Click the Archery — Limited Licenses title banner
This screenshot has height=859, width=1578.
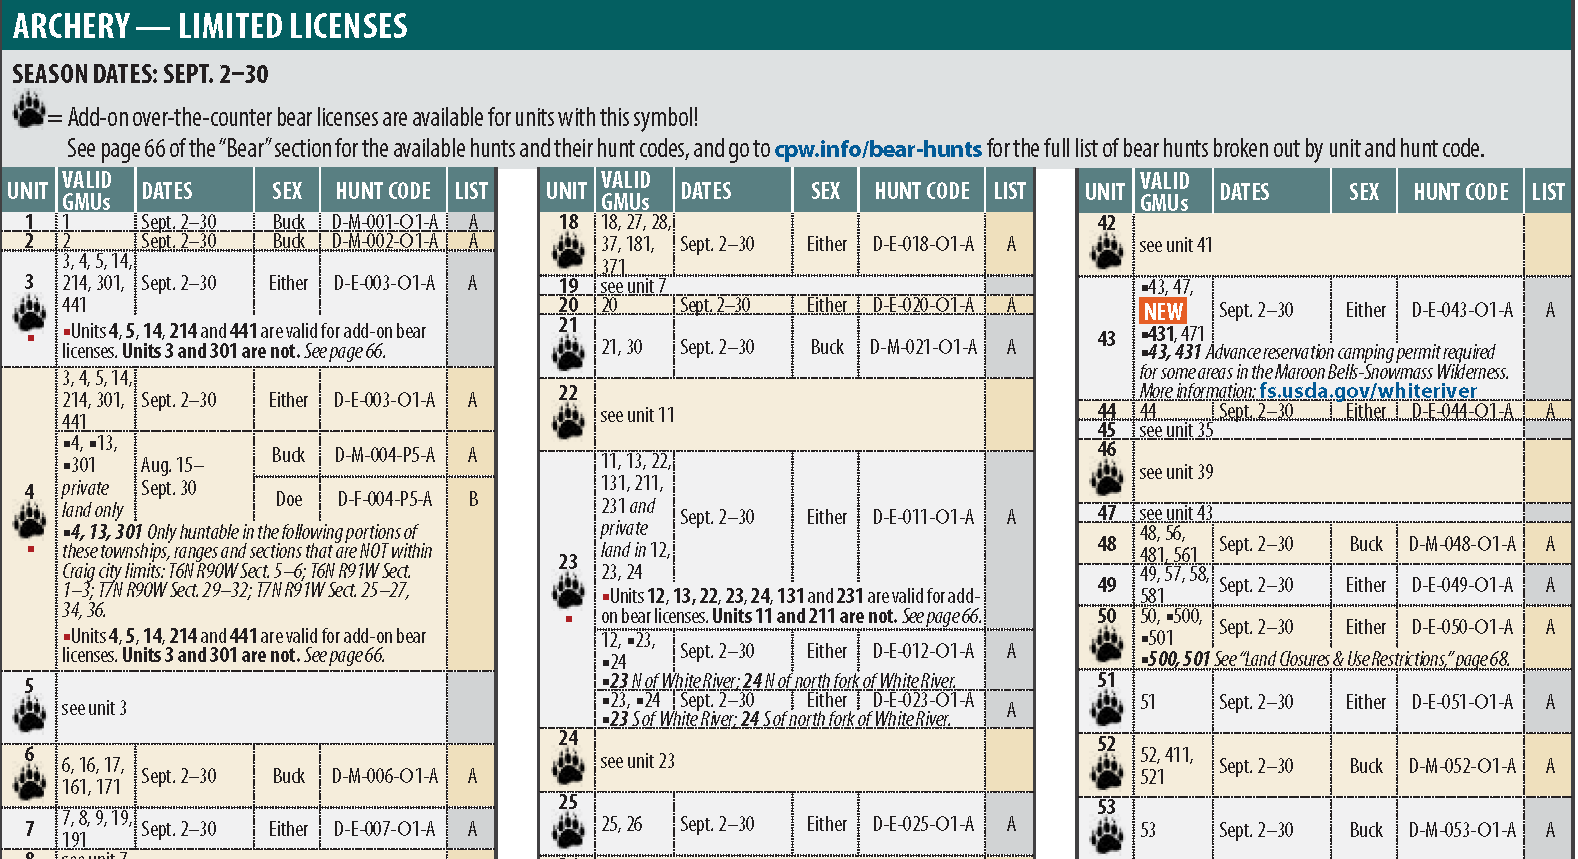210,25
